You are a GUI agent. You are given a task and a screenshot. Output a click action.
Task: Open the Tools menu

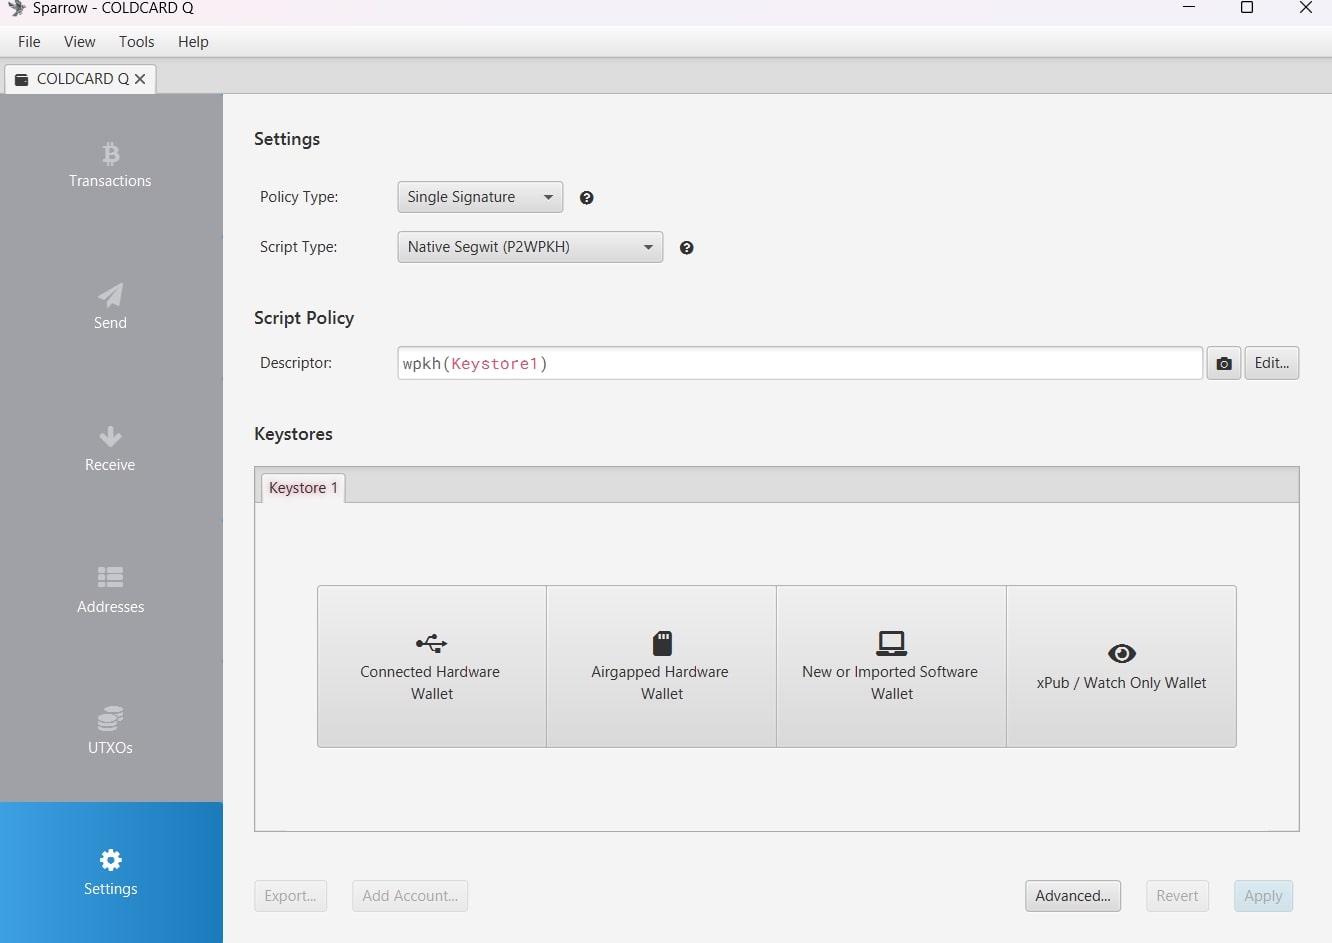pos(136,42)
